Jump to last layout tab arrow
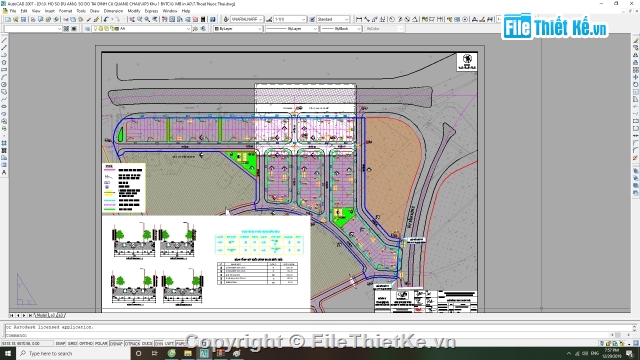640x360 pixels. (x=30, y=315)
